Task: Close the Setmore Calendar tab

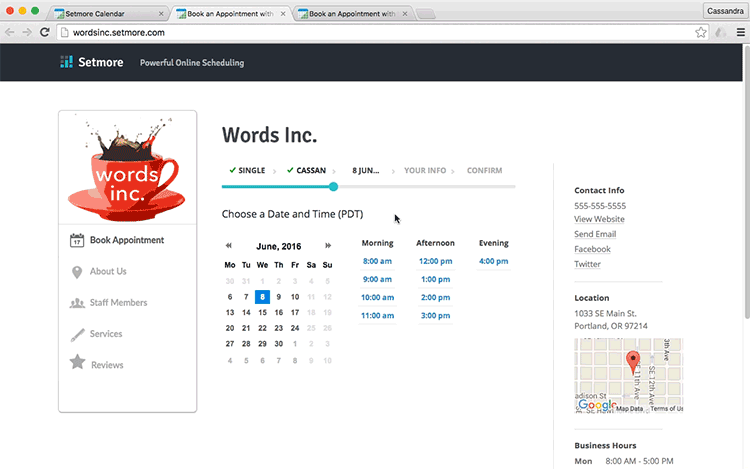Action: coord(161,14)
